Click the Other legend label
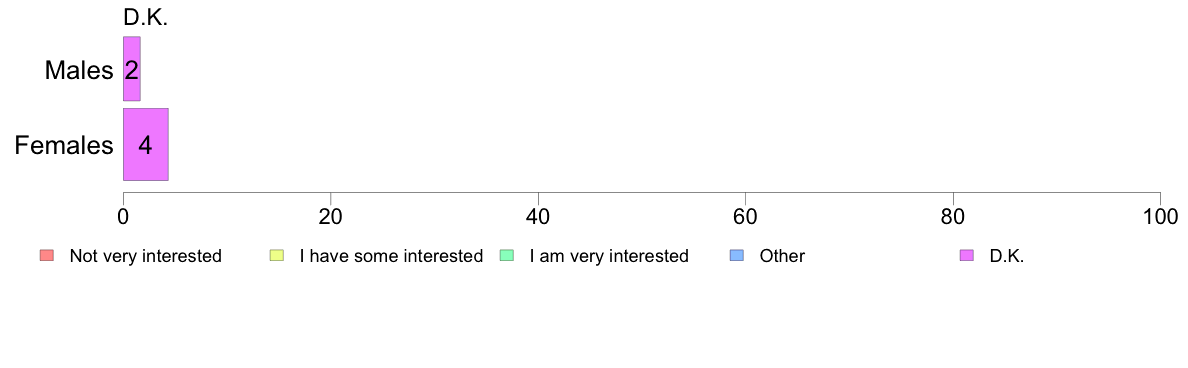The height and width of the screenshot is (368, 1188). [x=783, y=256]
